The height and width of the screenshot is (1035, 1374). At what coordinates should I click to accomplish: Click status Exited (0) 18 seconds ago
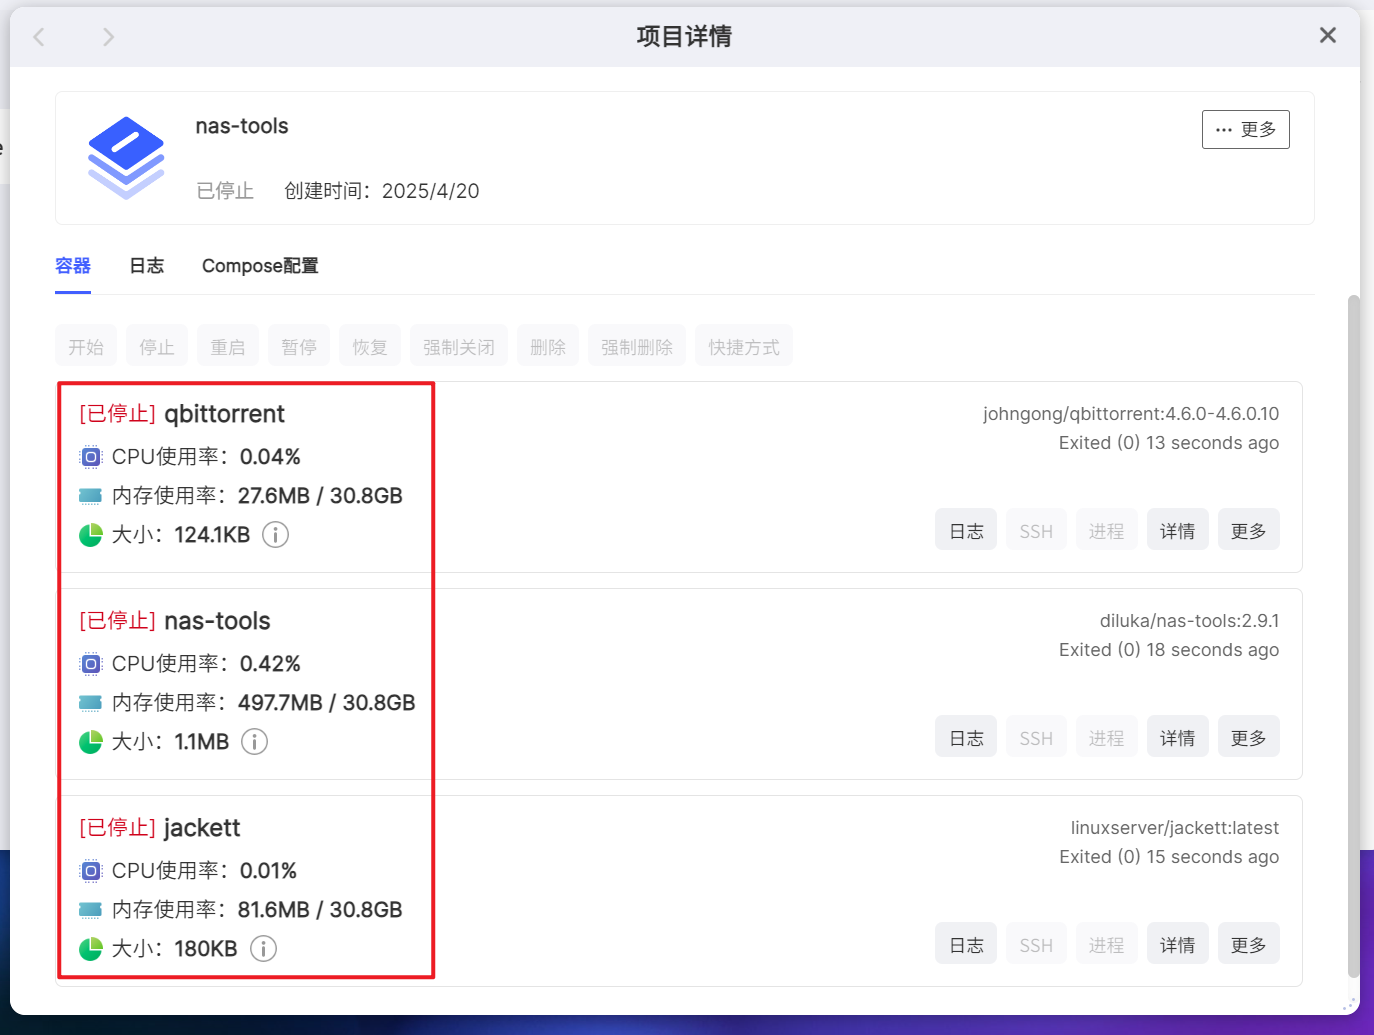[x=1169, y=650]
